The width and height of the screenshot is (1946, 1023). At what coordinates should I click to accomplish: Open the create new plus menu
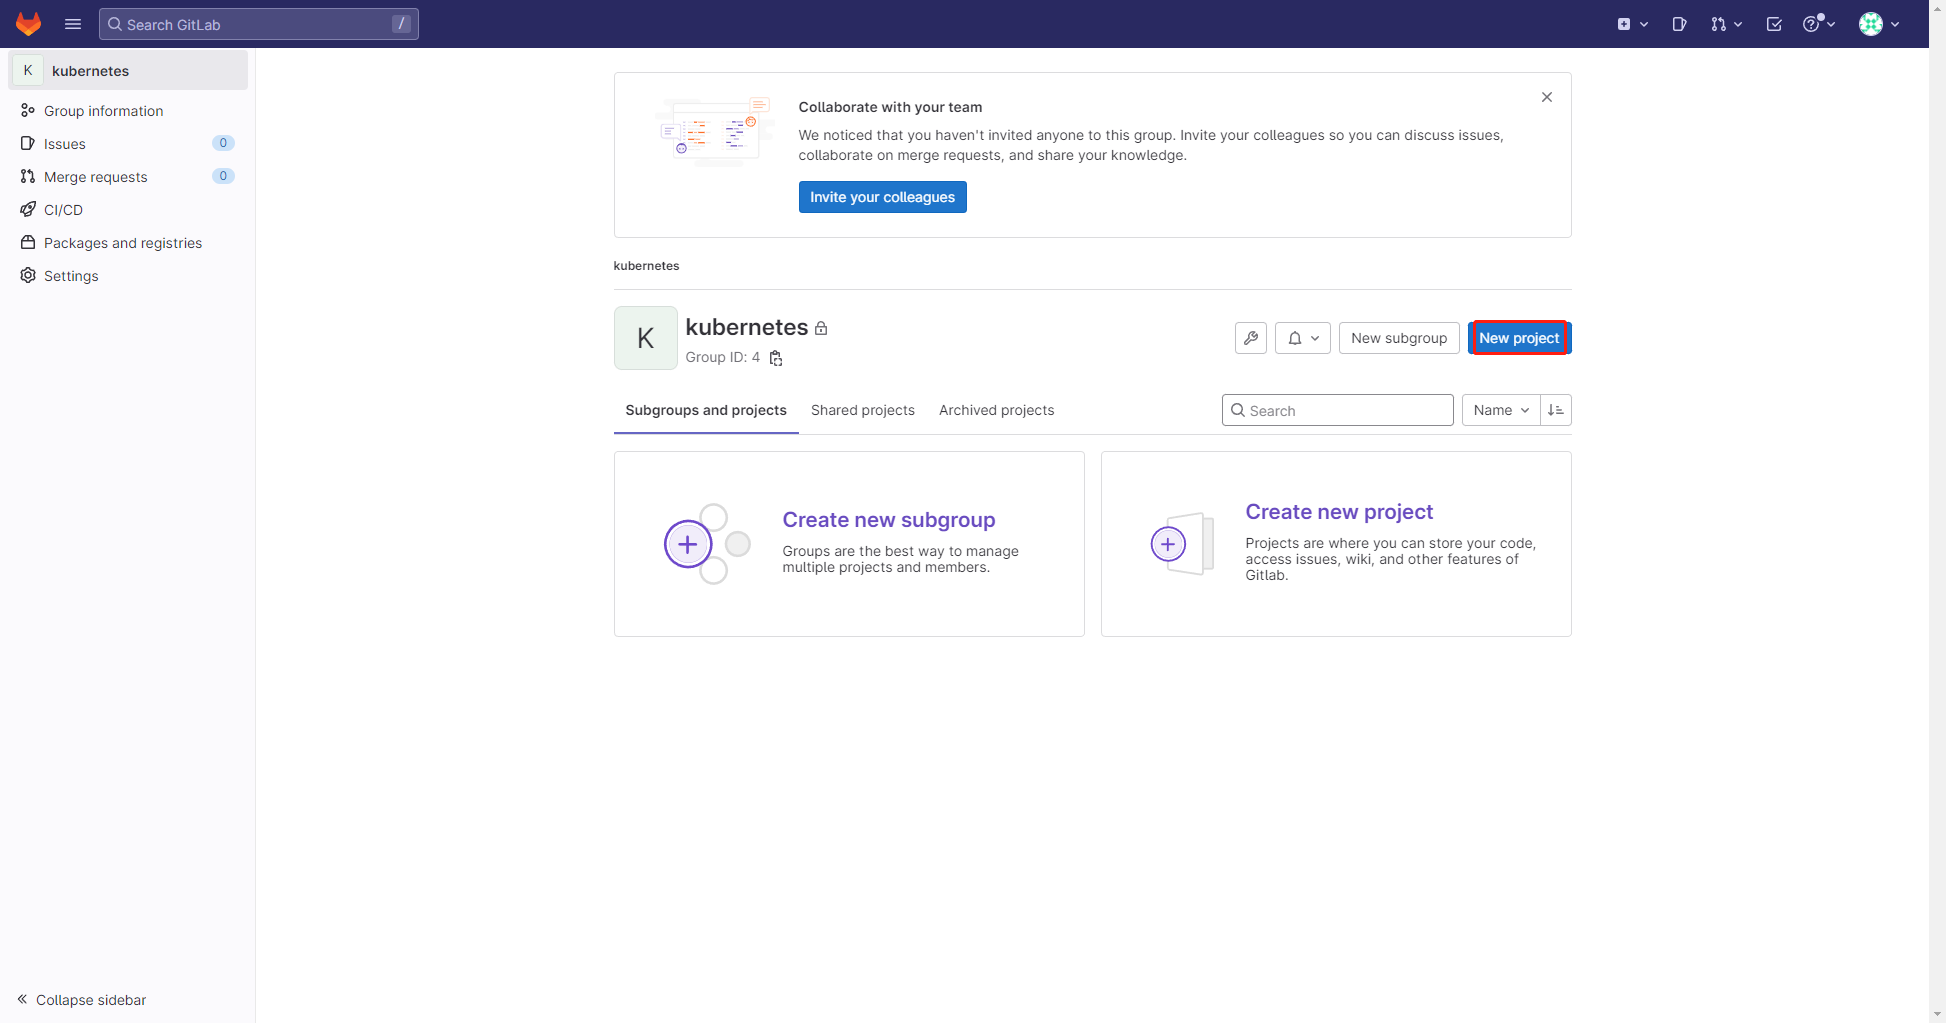pos(1632,24)
